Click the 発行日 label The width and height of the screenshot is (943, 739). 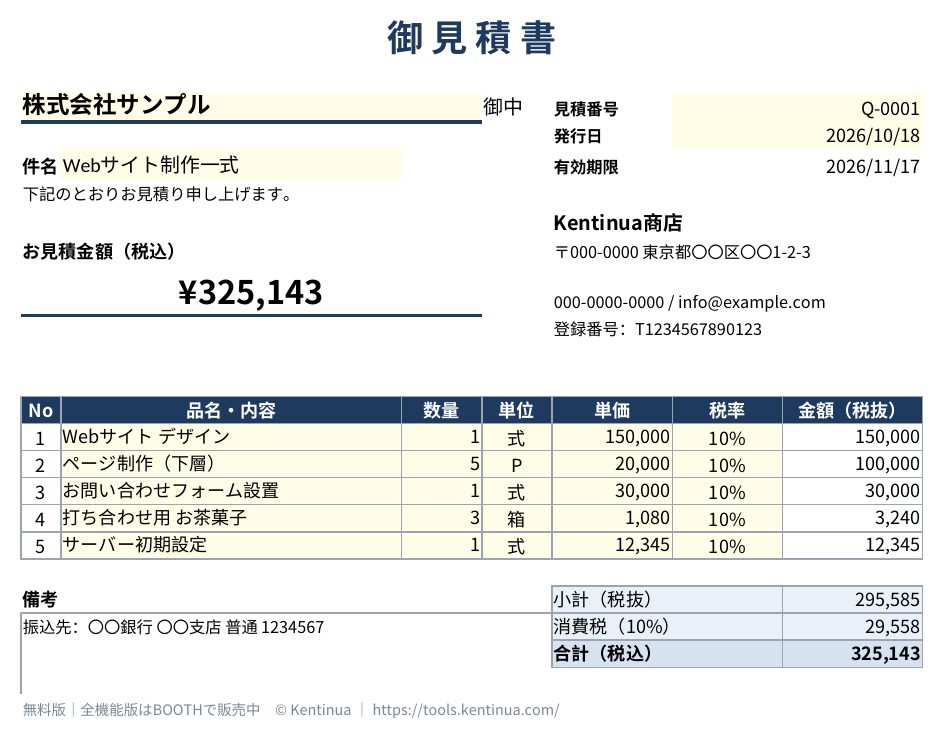click(x=577, y=136)
